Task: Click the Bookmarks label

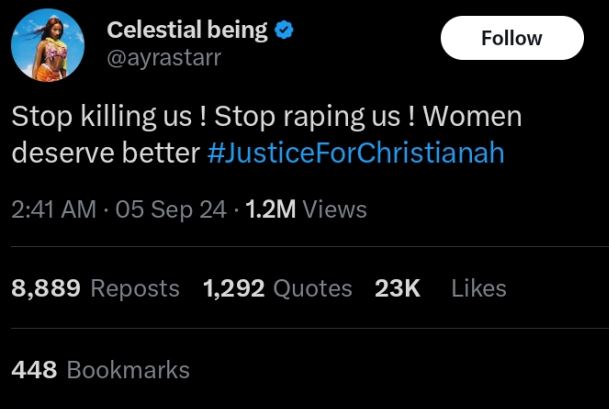Action: tap(128, 370)
